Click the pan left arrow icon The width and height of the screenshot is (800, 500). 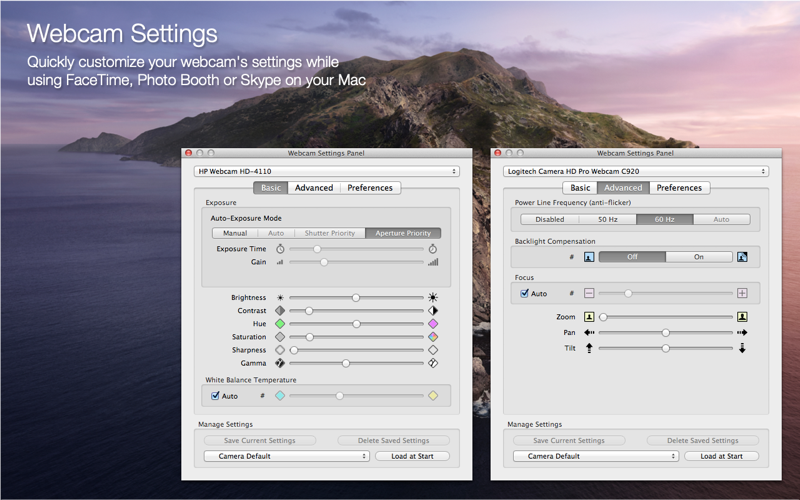[x=589, y=333]
